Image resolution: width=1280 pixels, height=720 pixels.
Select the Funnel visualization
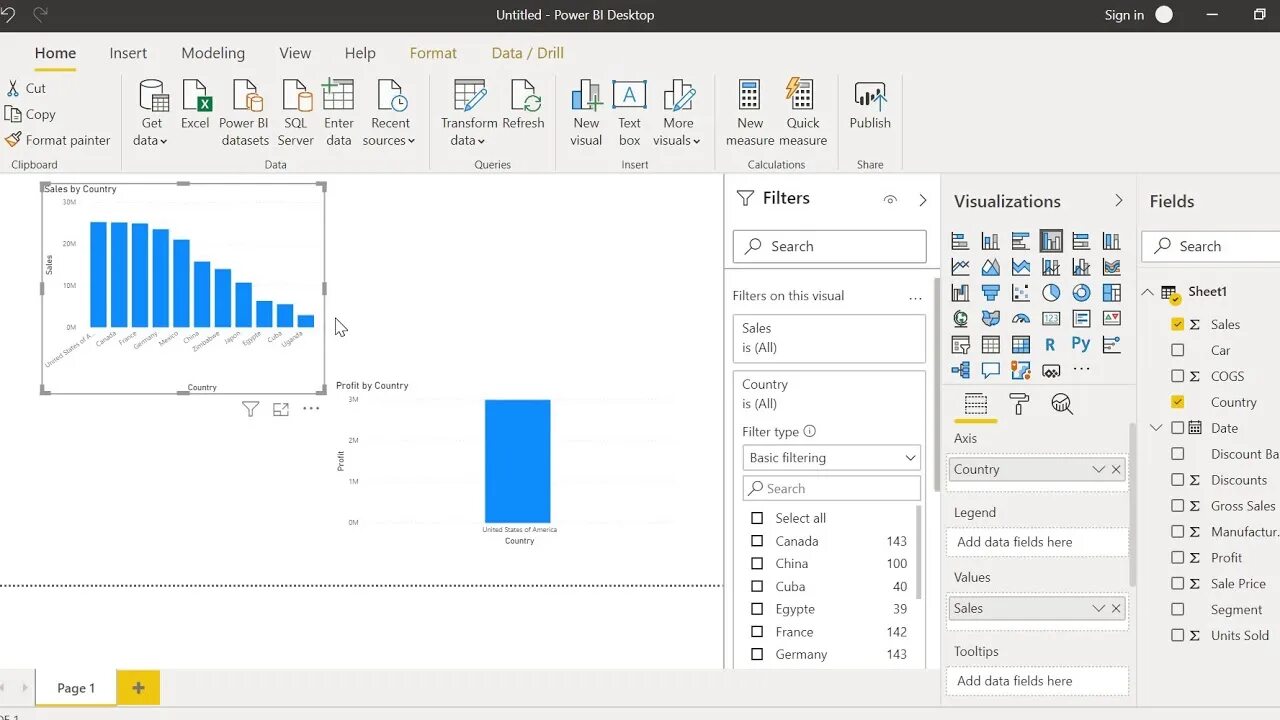pos(990,293)
